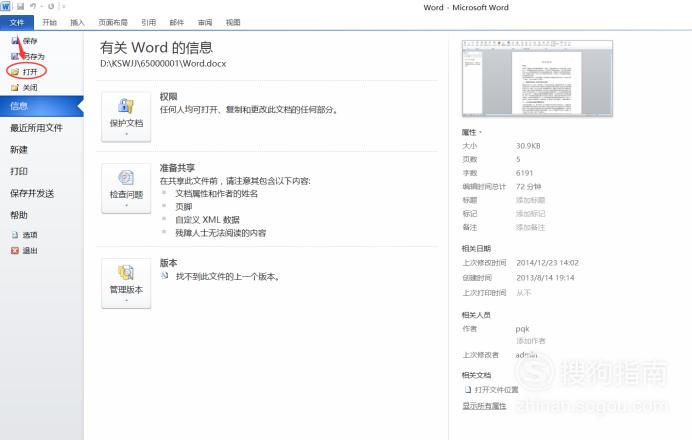692x440 pixels.
Task: Click the creation date 2013/8/14 19:14
Action: pos(545,278)
